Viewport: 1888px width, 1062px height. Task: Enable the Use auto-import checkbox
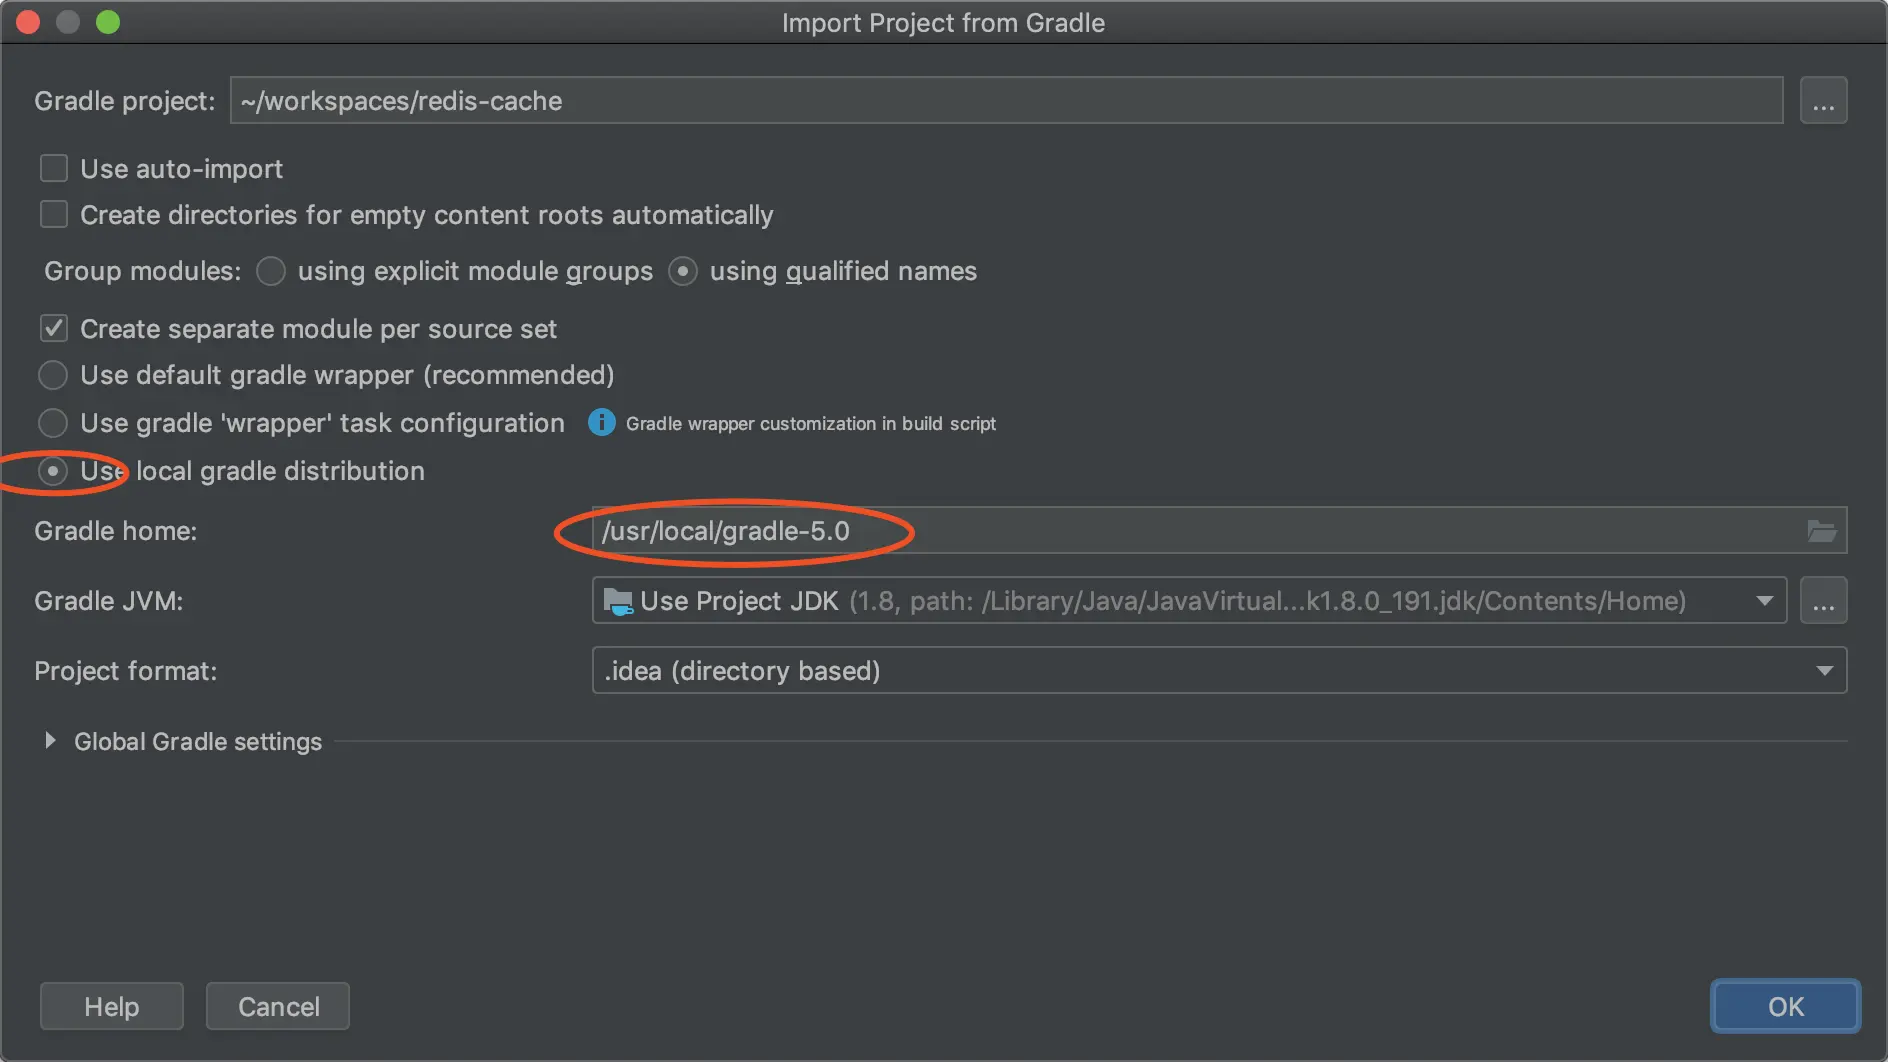point(54,169)
